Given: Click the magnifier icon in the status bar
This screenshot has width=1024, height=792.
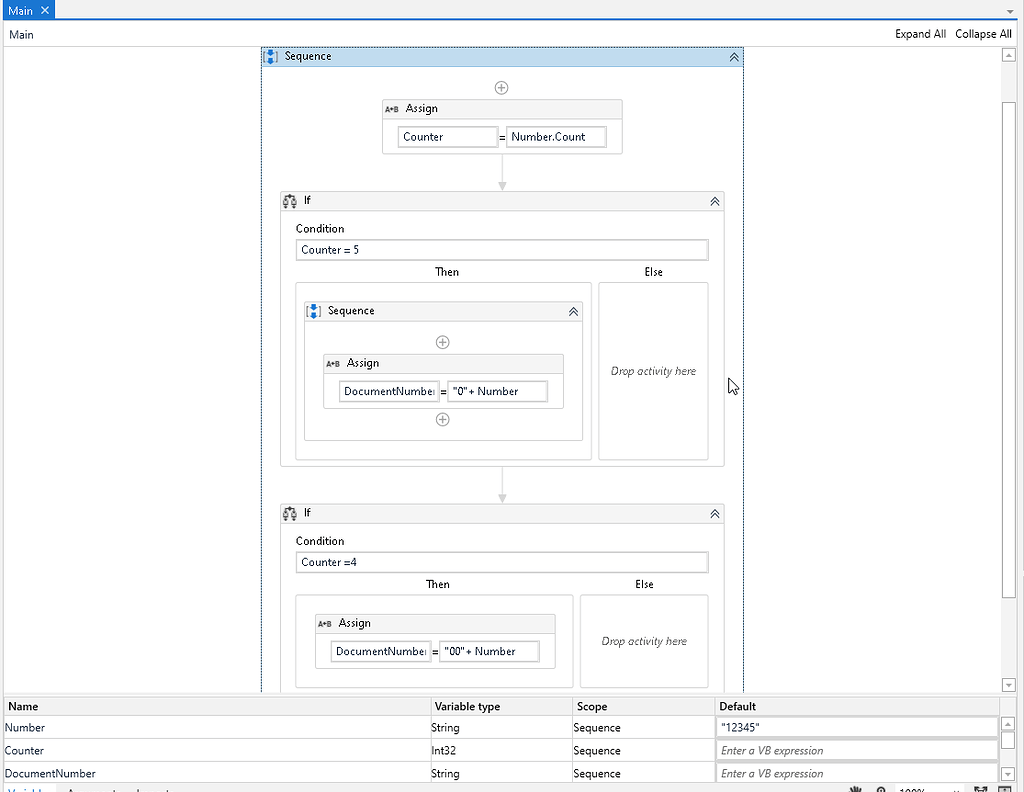Looking at the screenshot, I should 881,789.
